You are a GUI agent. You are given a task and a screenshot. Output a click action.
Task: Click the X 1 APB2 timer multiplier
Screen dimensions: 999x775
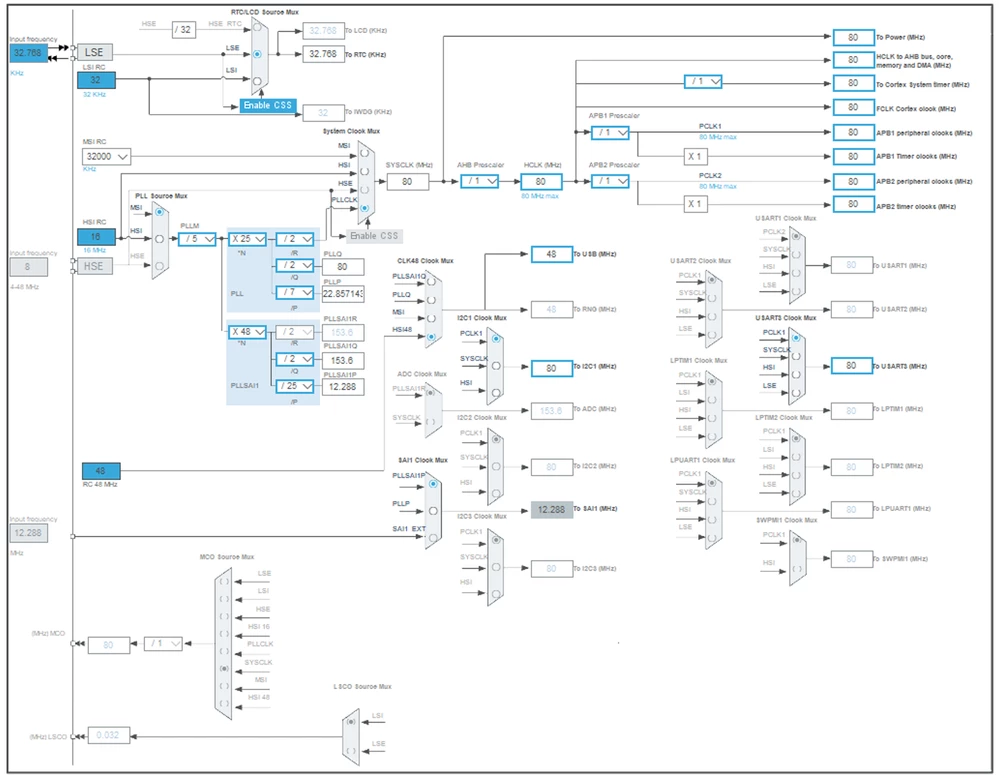[694, 204]
